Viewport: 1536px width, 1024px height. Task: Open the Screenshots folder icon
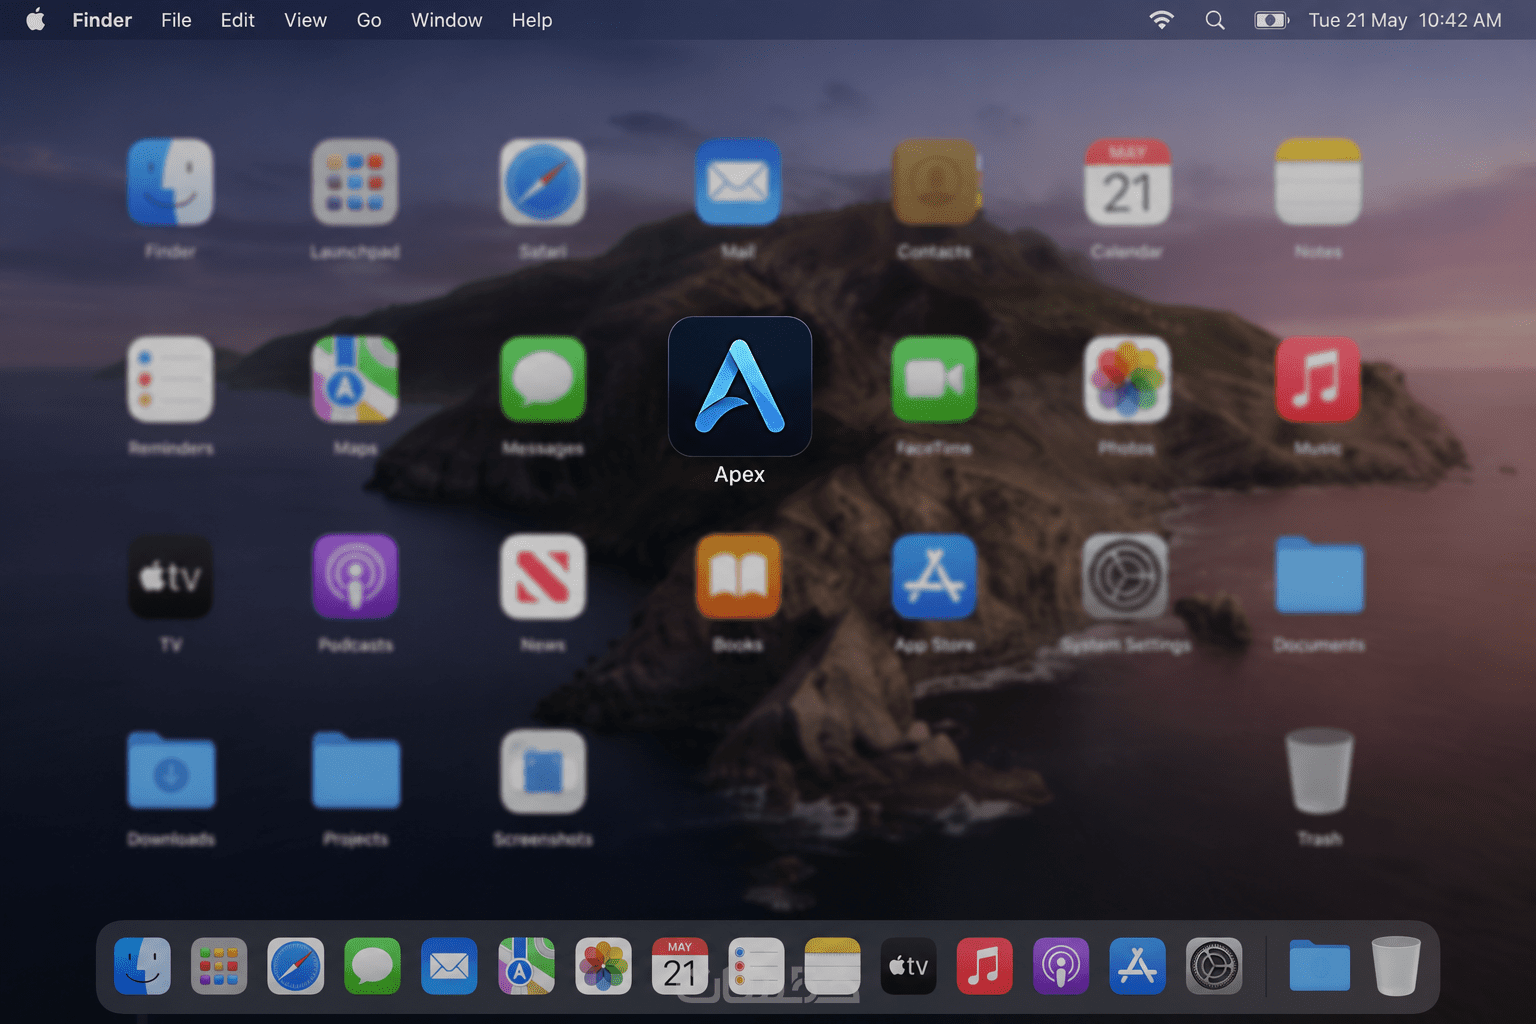pyautogui.click(x=543, y=771)
